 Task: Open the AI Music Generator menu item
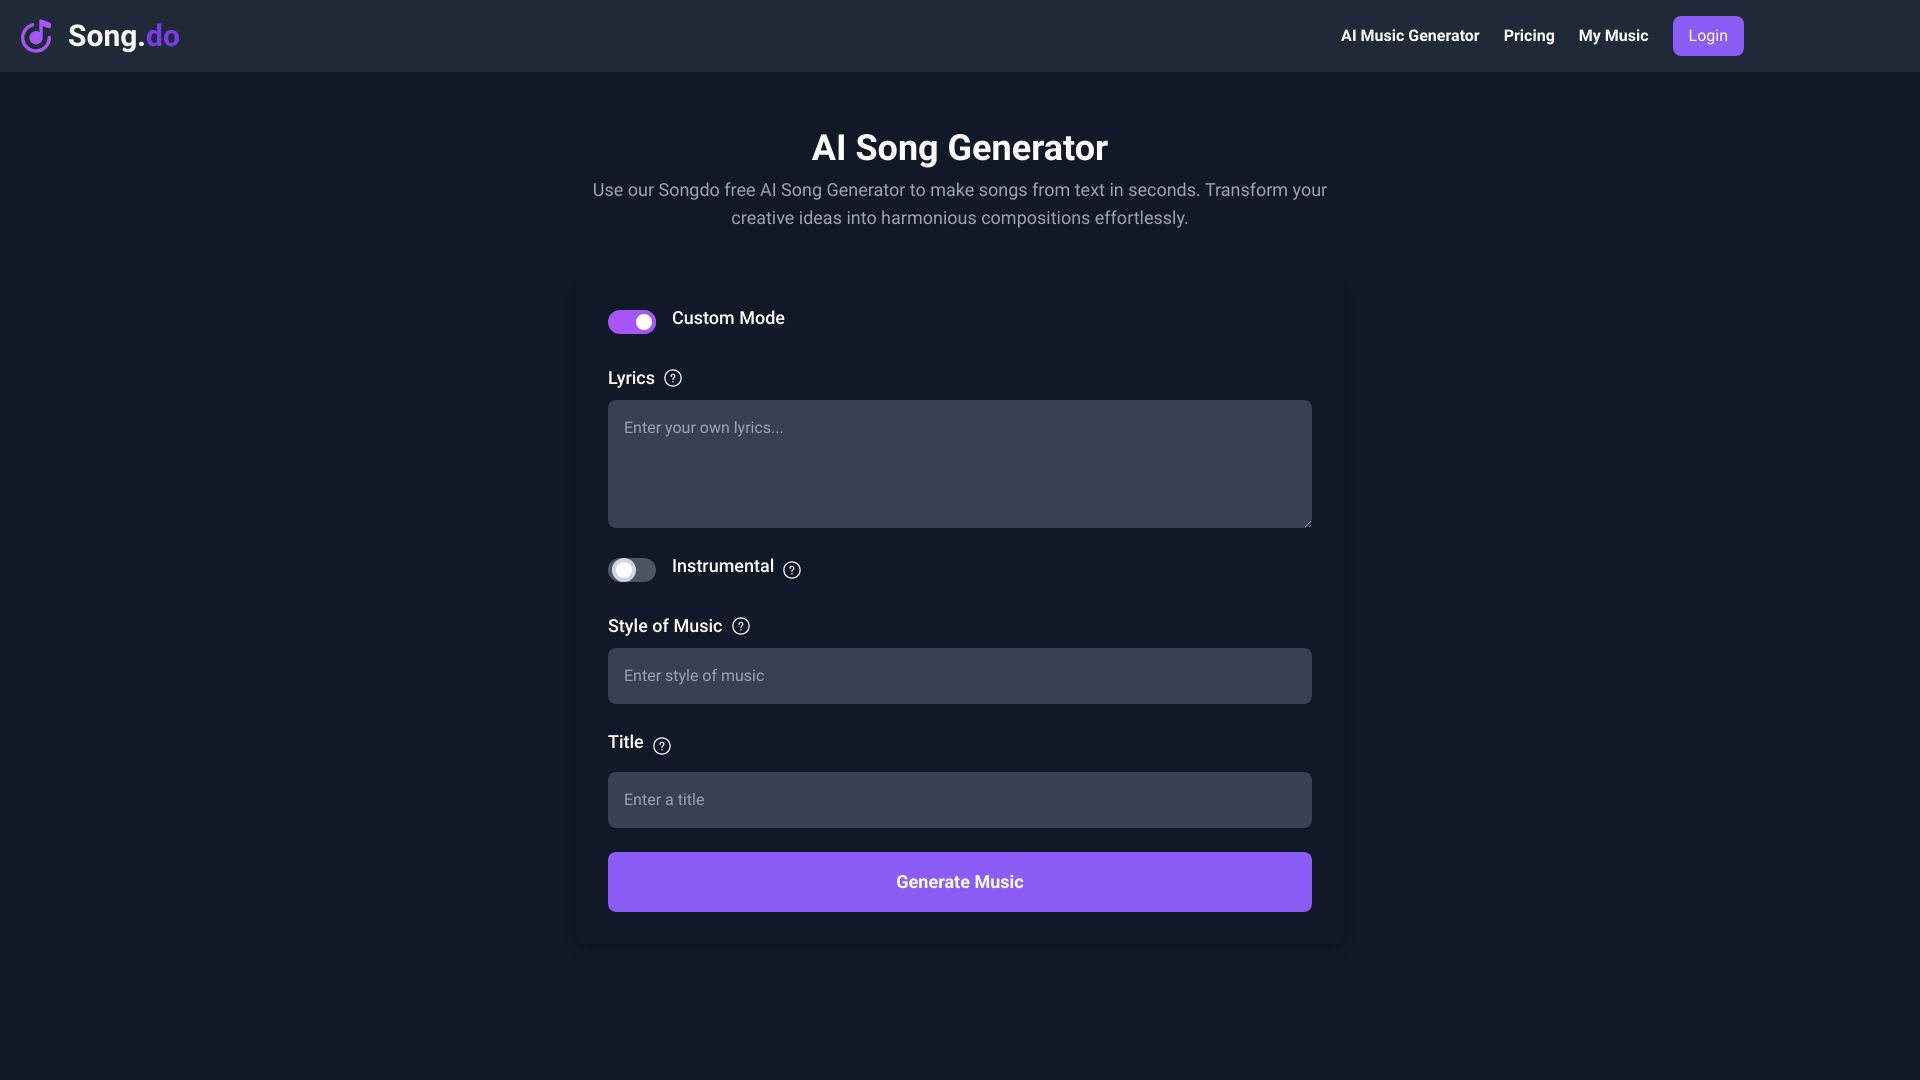pos(1408,36)
